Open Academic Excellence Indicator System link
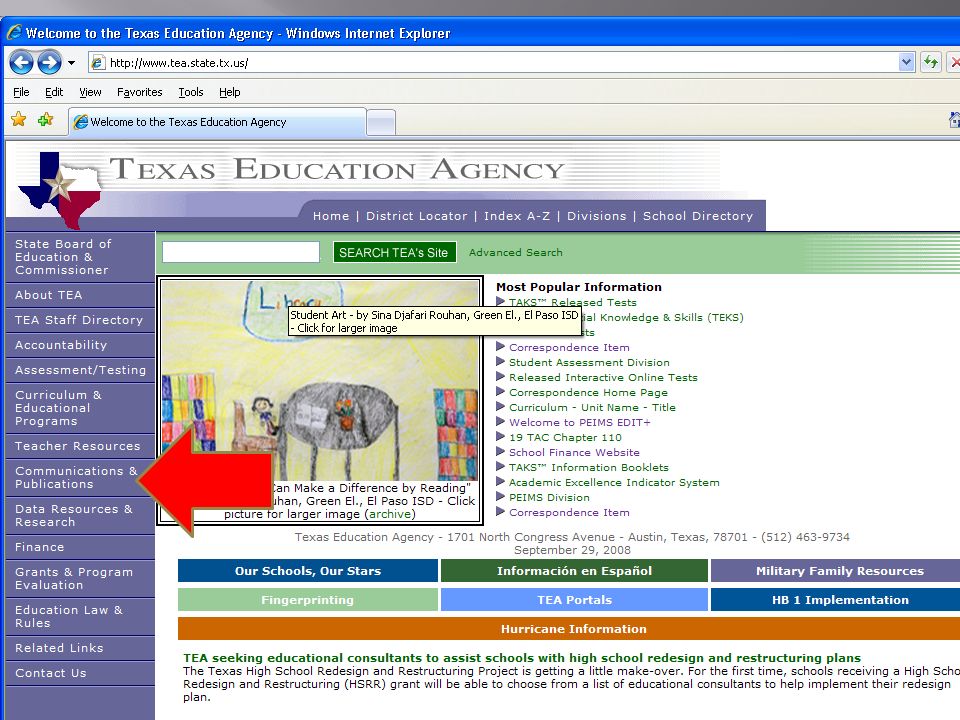The height and width of the screenshot is (720, 960). (x=614, y=482)
